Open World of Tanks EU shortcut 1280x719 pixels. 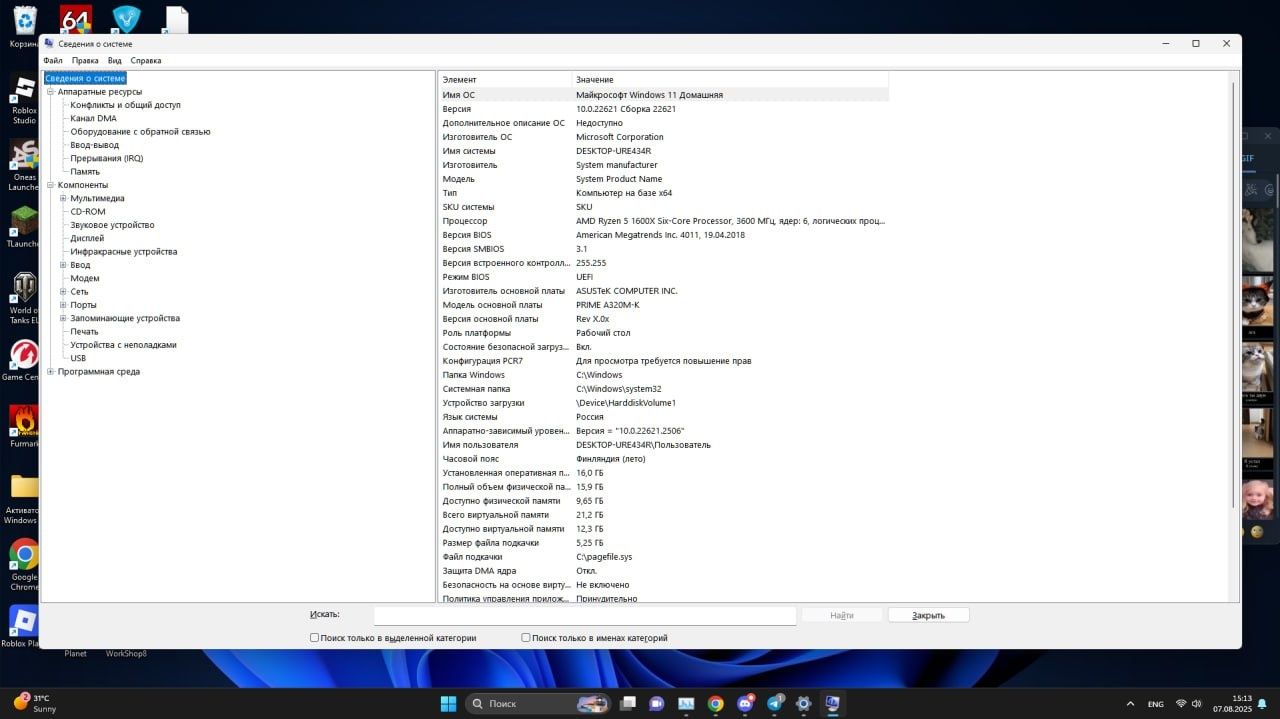coord(23,288)
